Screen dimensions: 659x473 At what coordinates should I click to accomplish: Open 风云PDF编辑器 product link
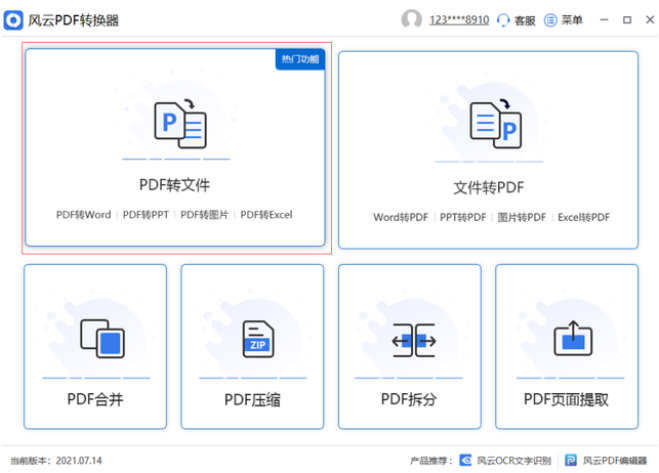(x=614, y=461)
